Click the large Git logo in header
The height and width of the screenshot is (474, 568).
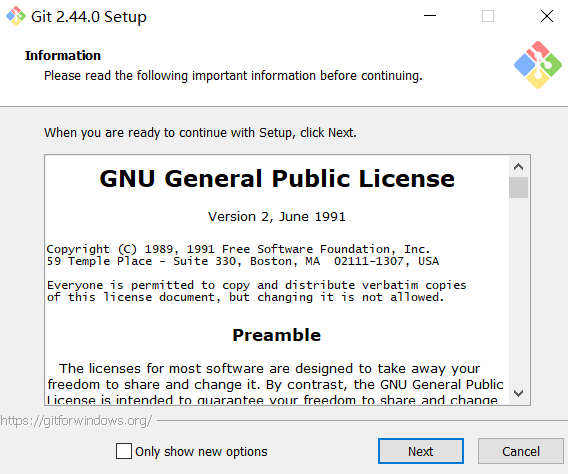pos(538,65)
